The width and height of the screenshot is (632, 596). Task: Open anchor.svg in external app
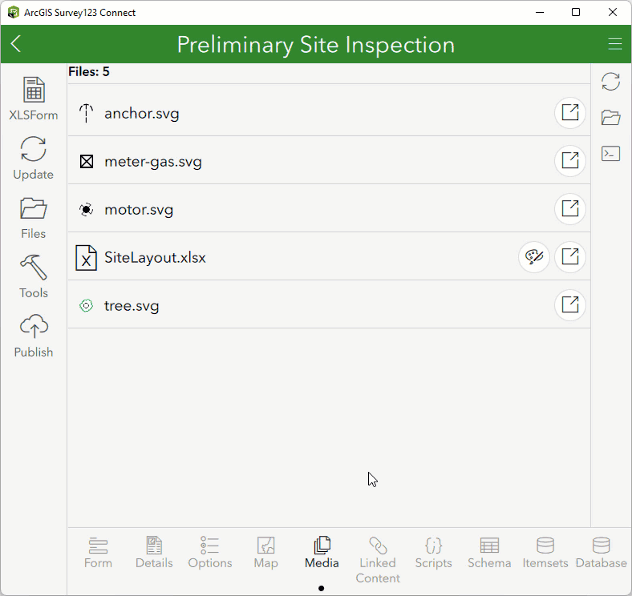[570, 112]
